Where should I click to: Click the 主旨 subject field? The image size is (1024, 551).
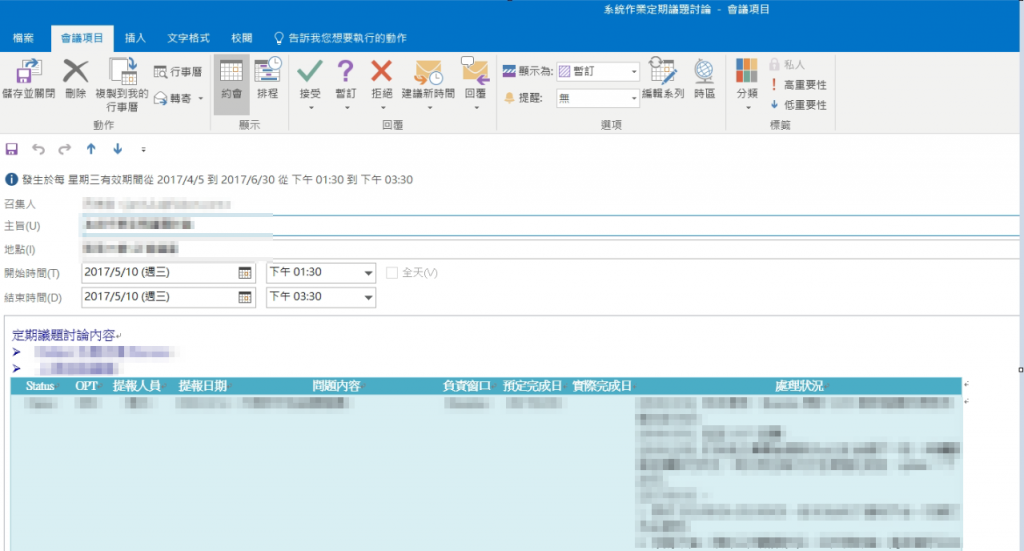pyautogui.click(x=550, y=225)
